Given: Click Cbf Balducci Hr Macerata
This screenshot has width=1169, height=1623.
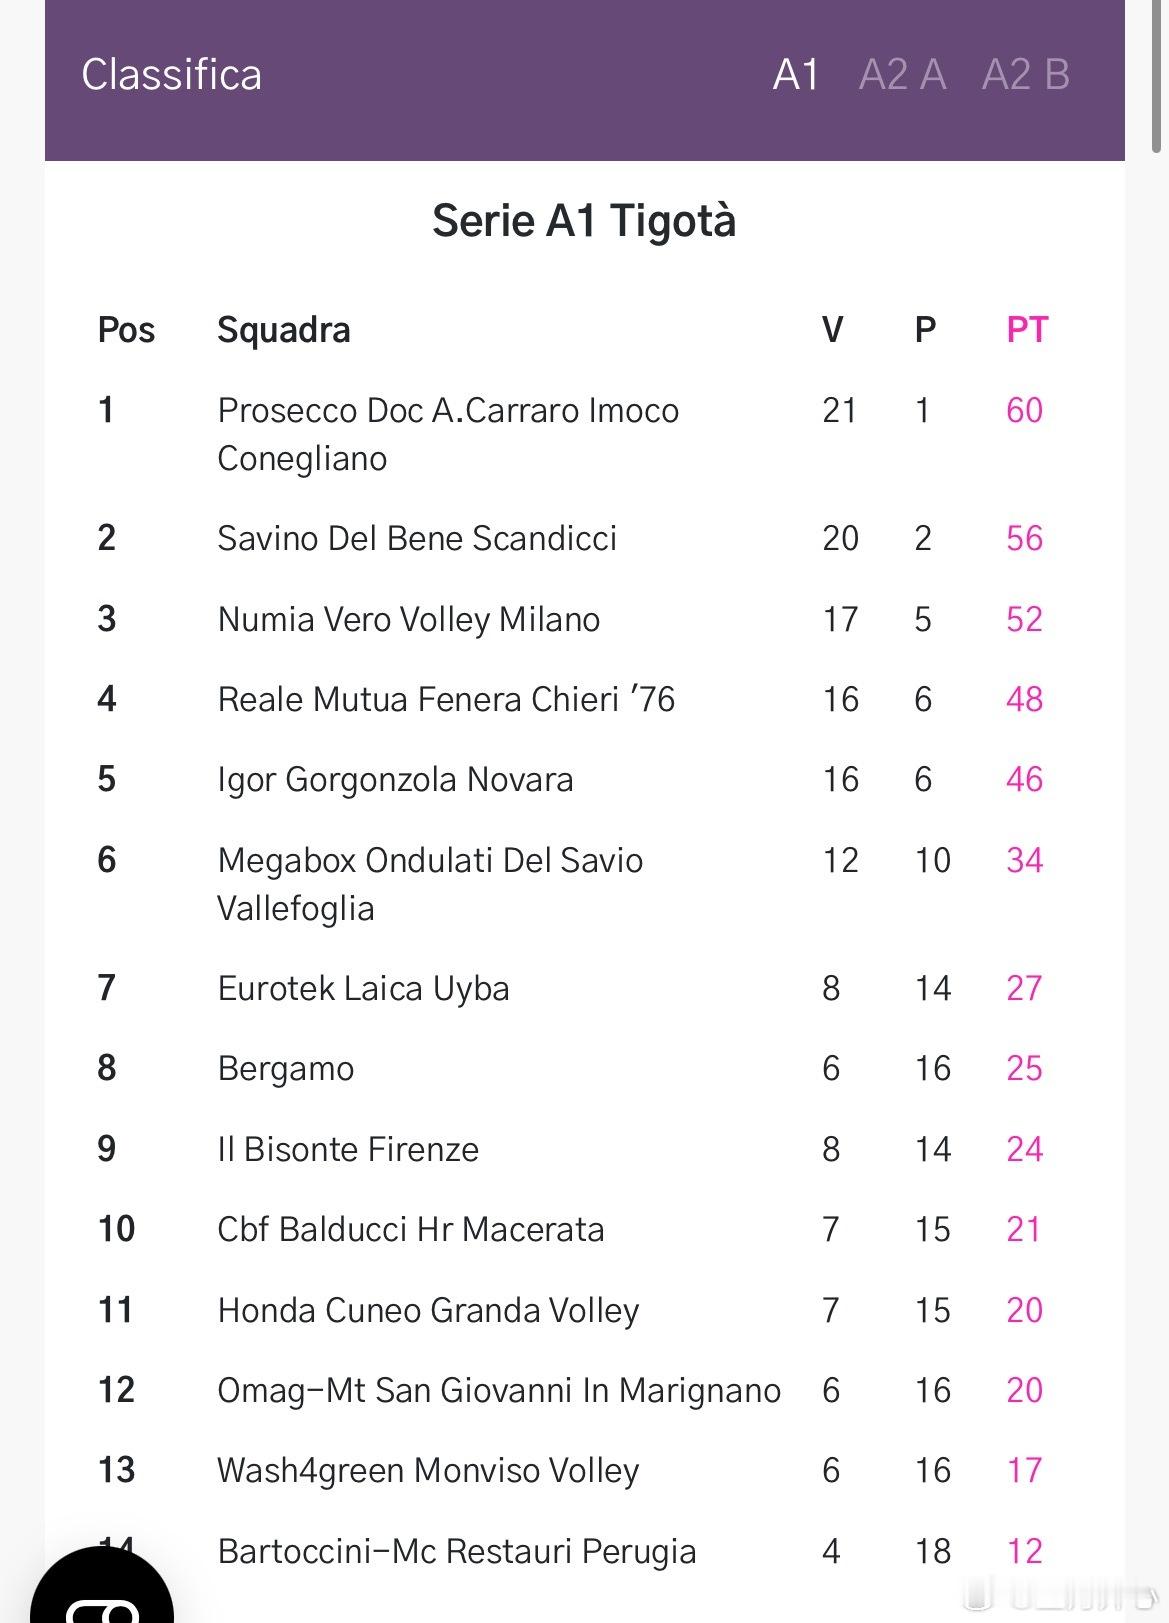Looking at the screenshot, I should coord(411,1229).
